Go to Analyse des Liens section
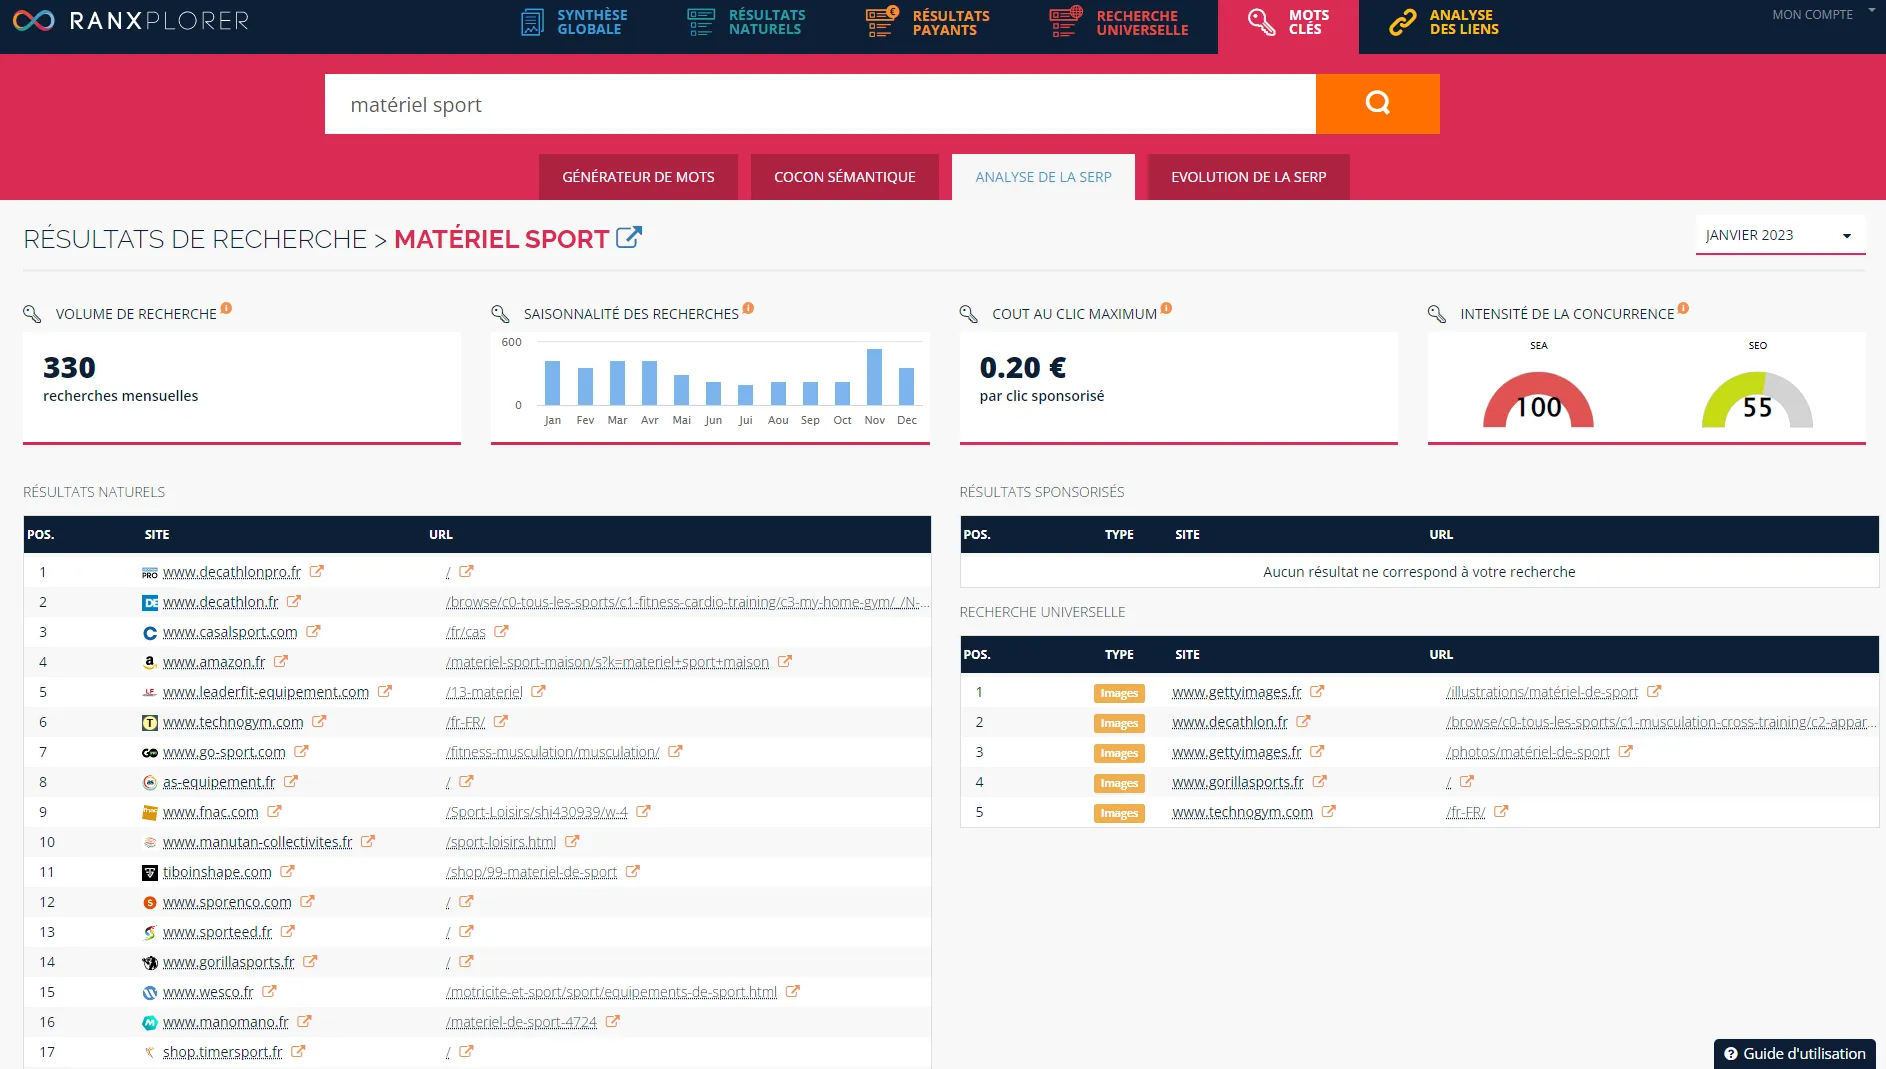Viewport: 1886px width, 1069px height. (1445, 22)
